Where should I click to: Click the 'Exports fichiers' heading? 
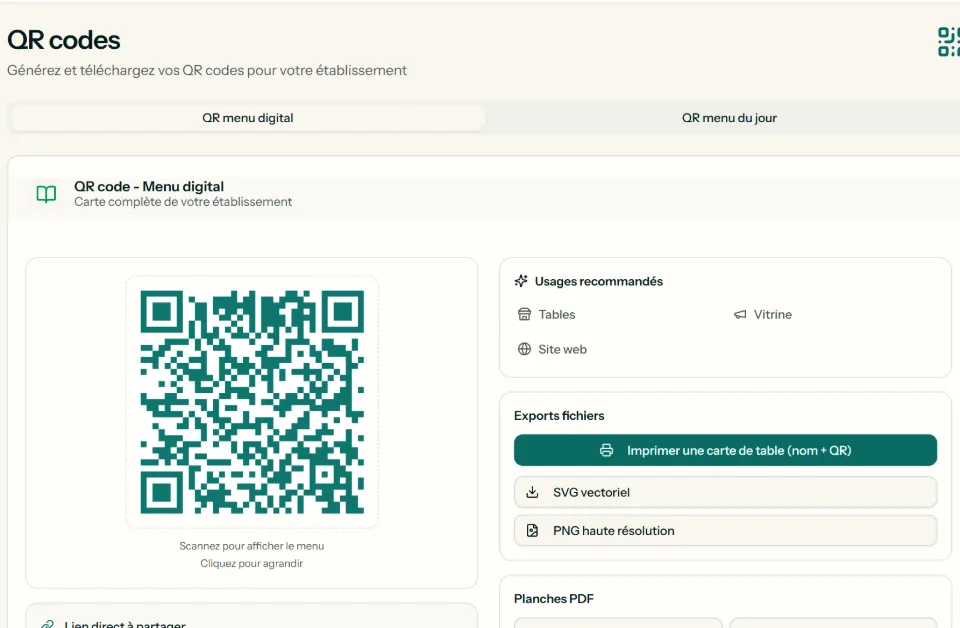click(559, 416)
